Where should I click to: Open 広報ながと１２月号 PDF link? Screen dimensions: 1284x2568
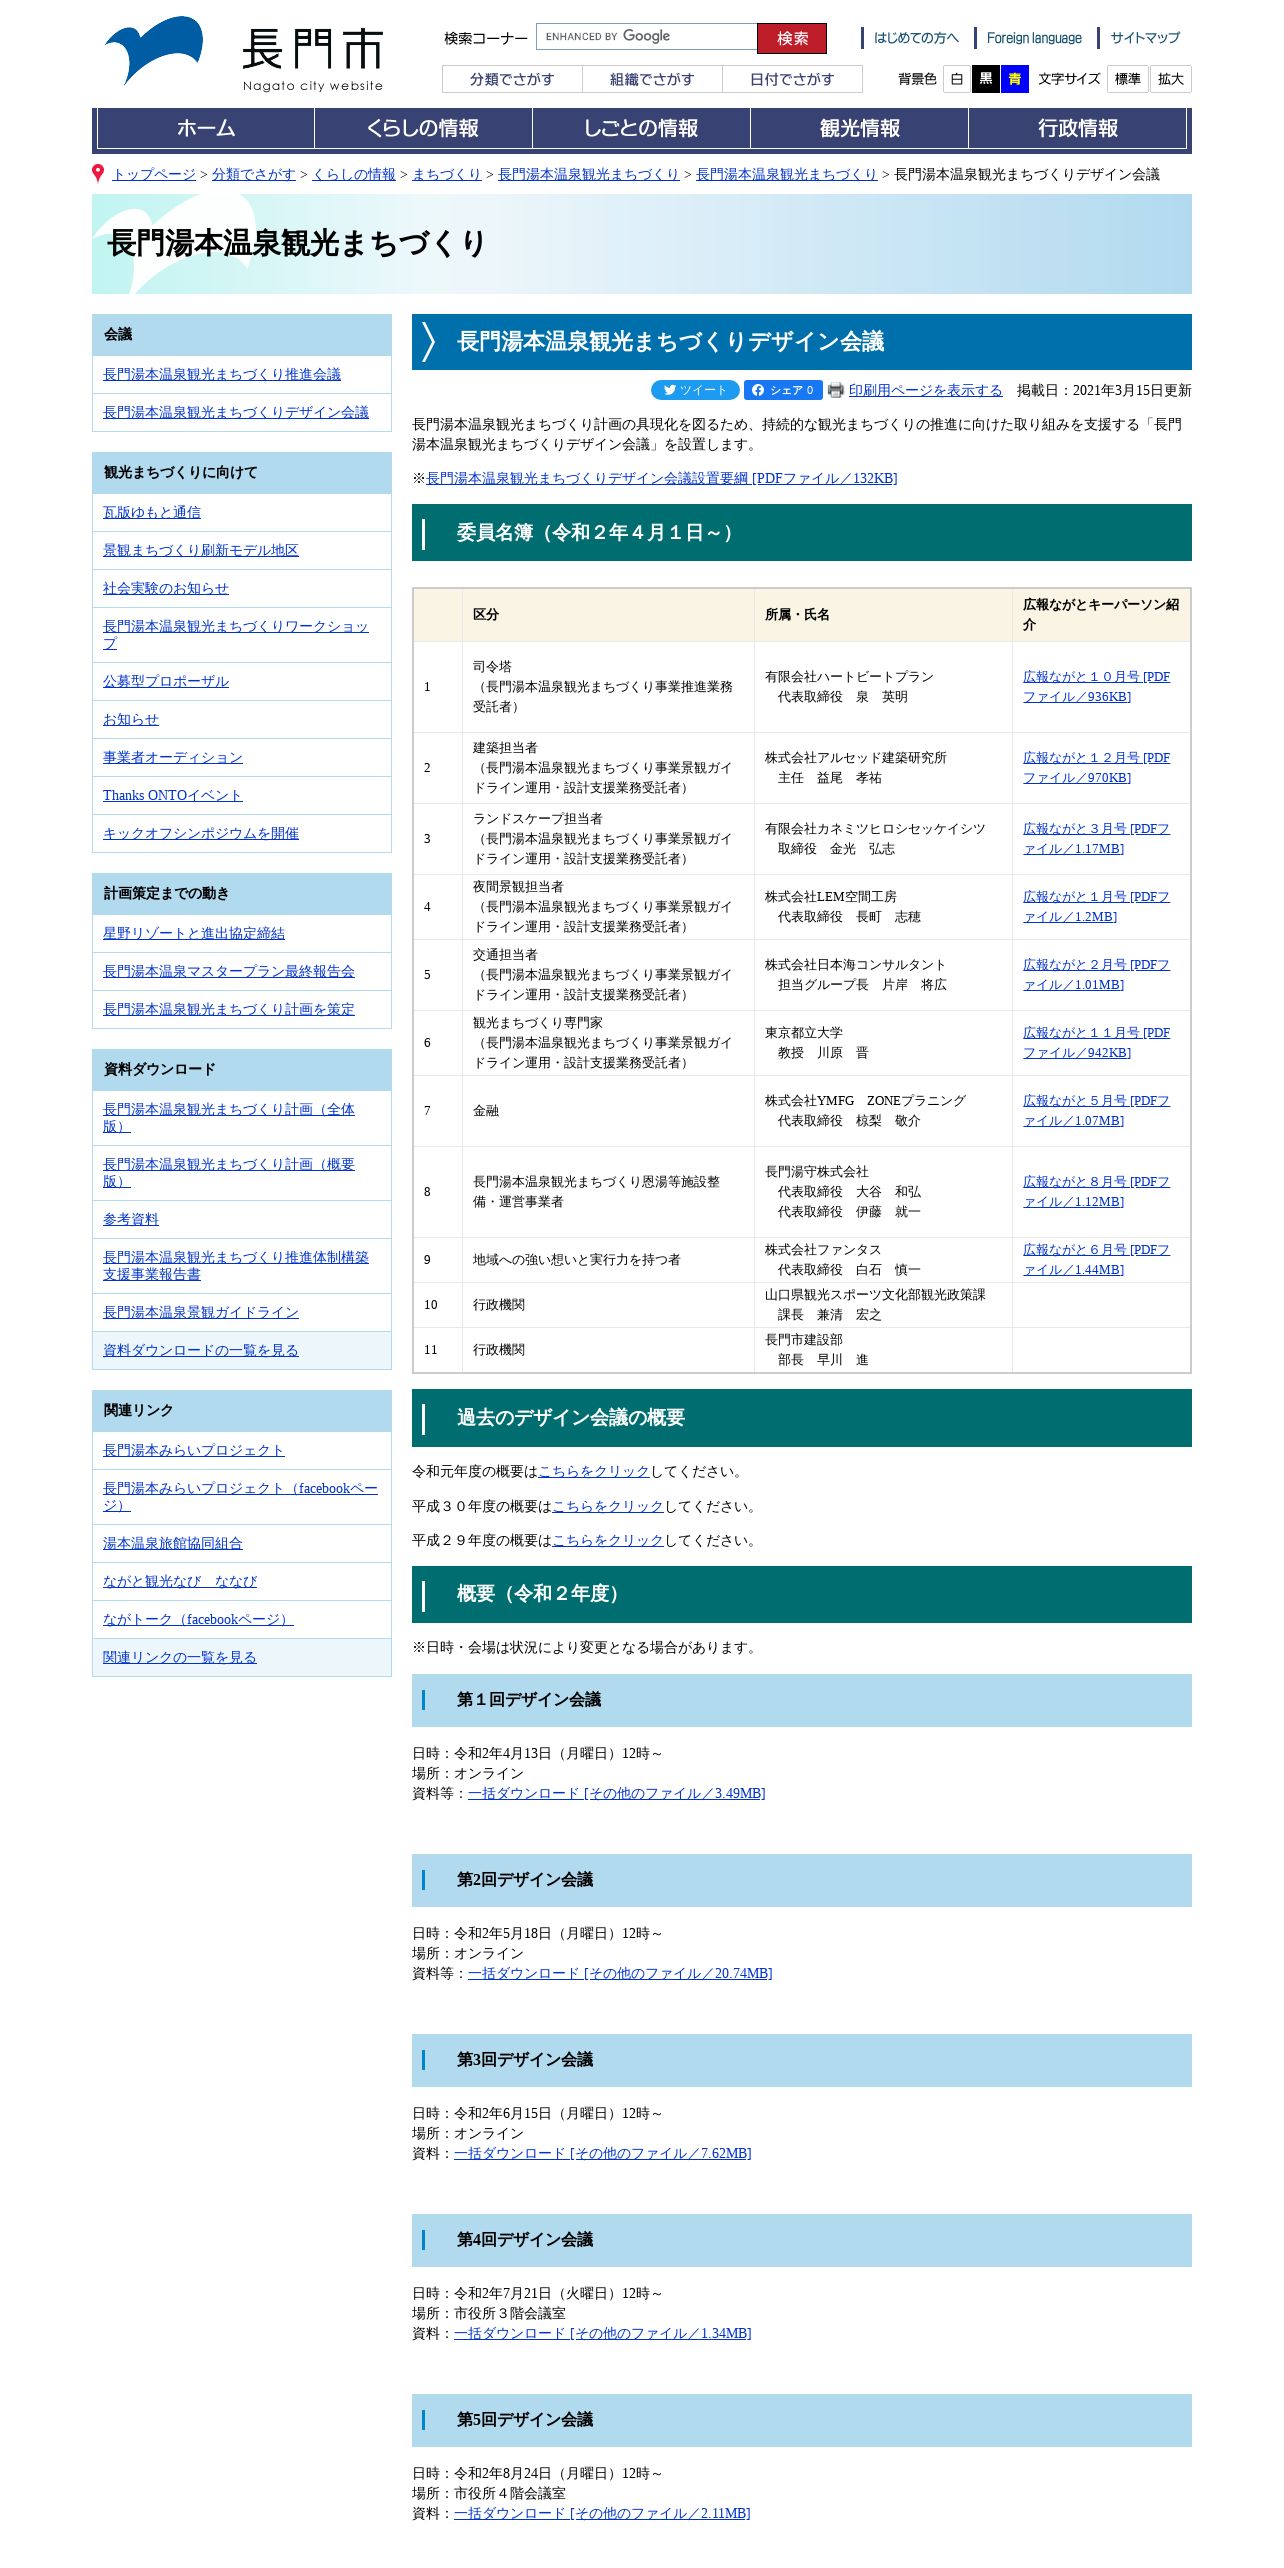[1096, 768]
